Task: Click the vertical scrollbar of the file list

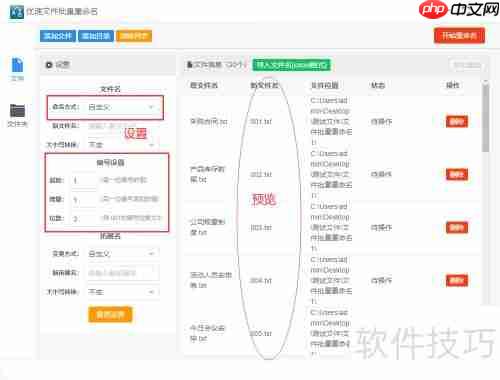Action: coord(486,117)
